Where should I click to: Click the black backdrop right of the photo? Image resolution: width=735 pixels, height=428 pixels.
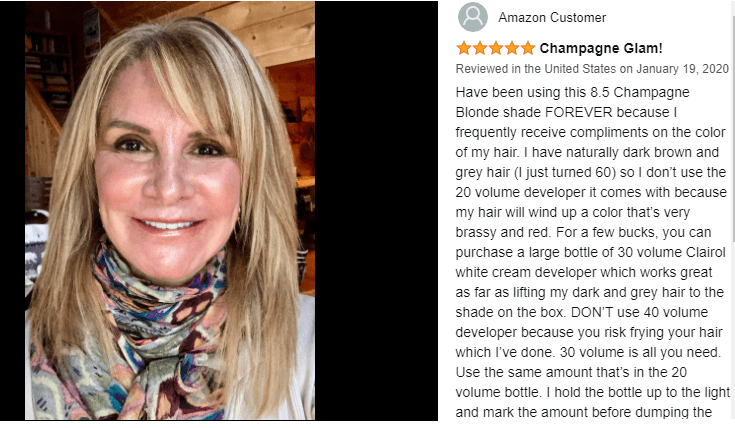[376, 210]
